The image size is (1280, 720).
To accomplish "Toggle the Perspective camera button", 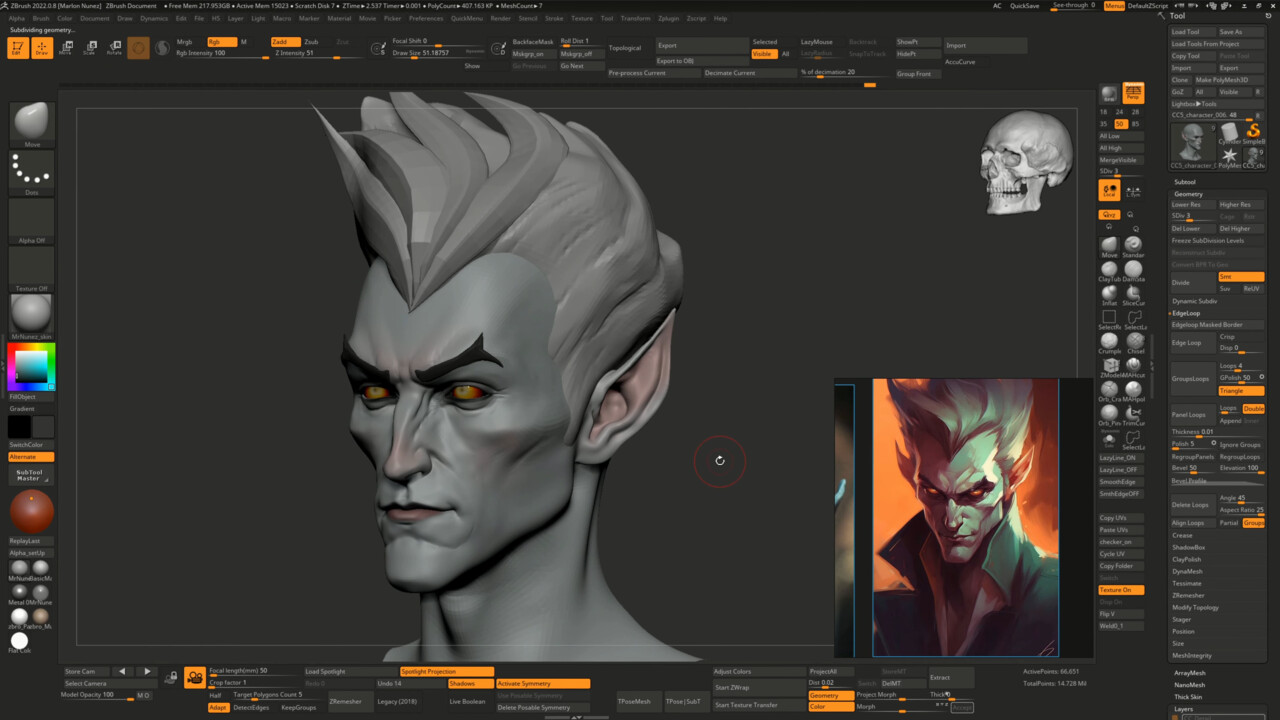I will tap(1133, 94).
